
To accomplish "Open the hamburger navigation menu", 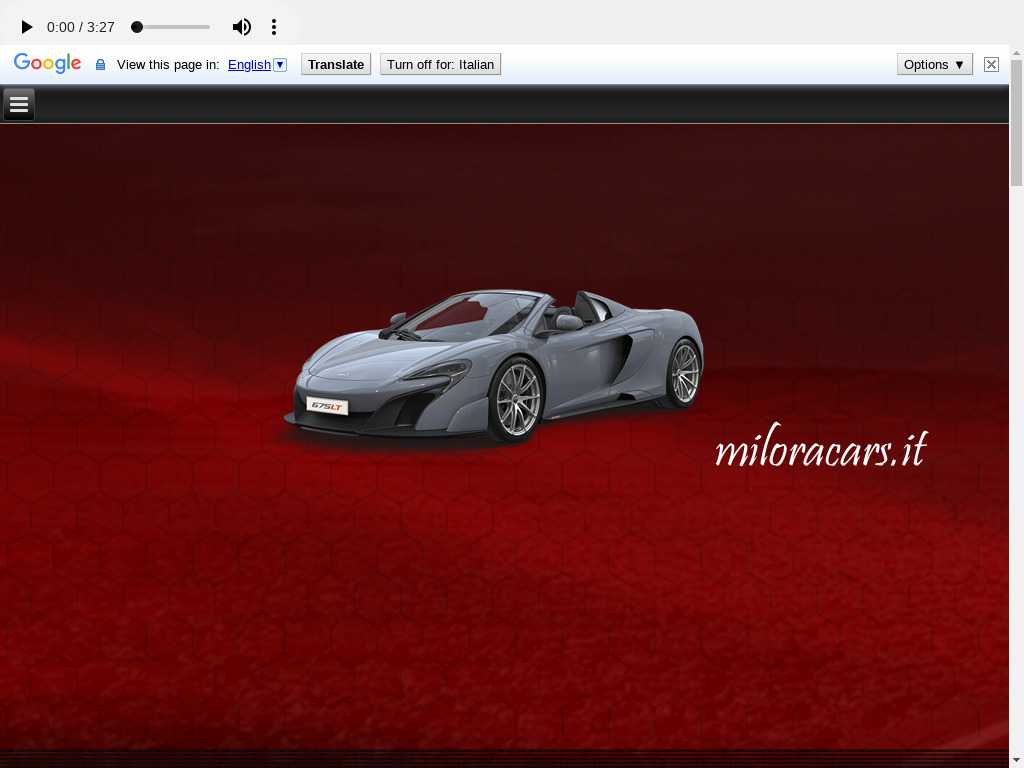I will (x=19, y=104).
